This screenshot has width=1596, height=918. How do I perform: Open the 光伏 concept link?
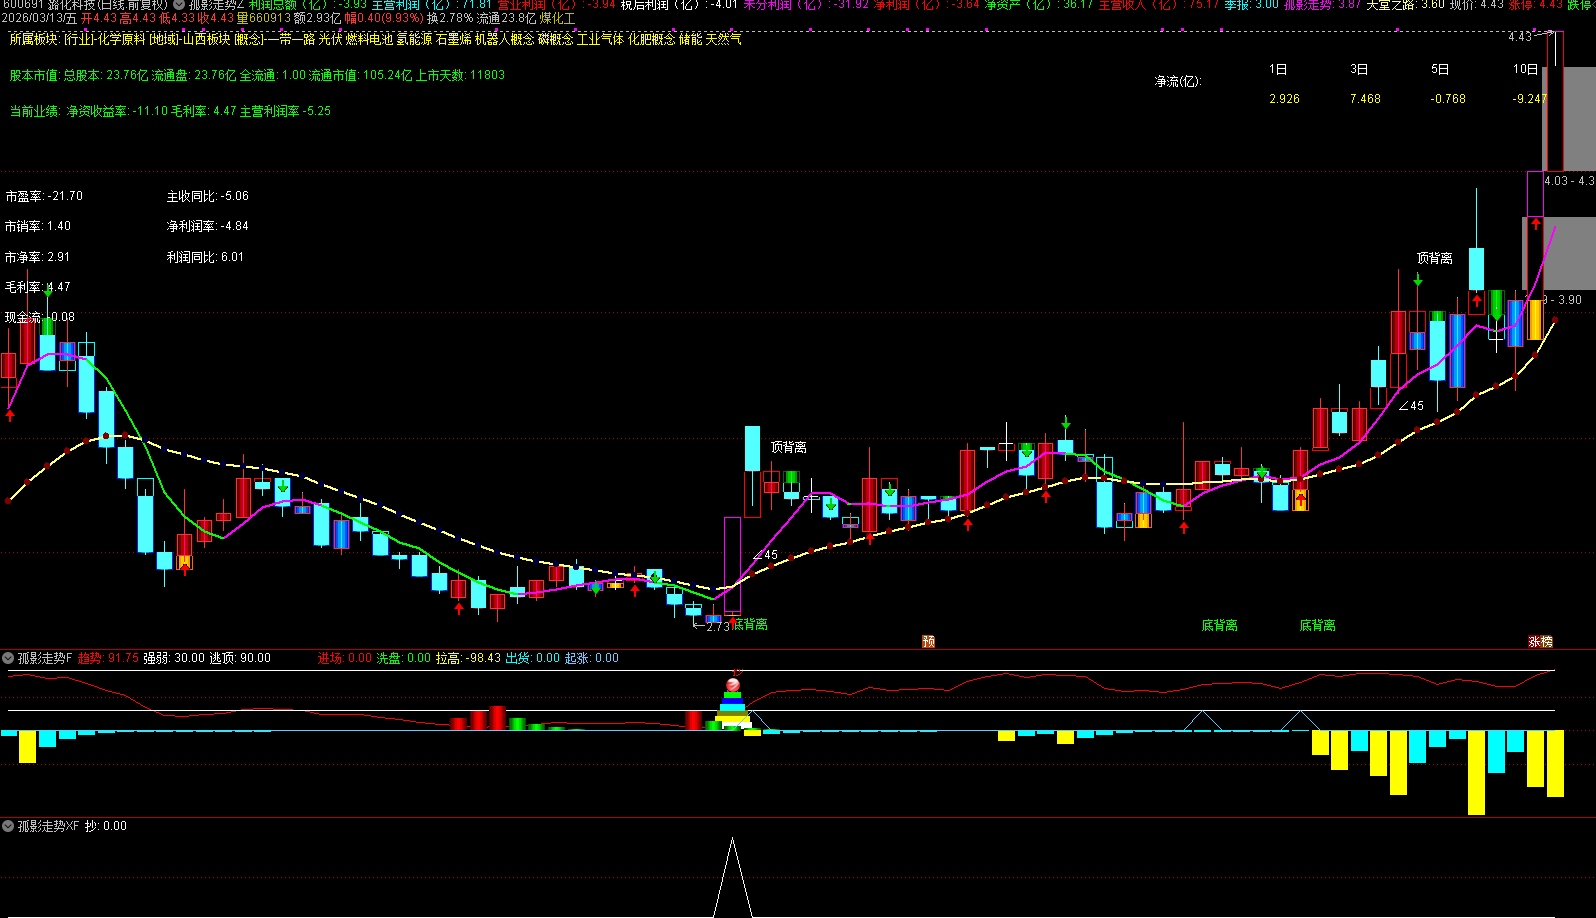tap(330, 39)
